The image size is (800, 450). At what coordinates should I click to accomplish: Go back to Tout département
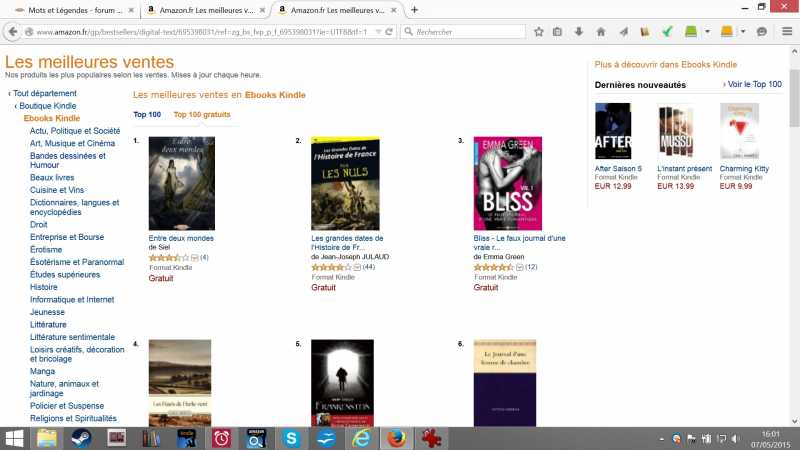[x=44, y=93]
